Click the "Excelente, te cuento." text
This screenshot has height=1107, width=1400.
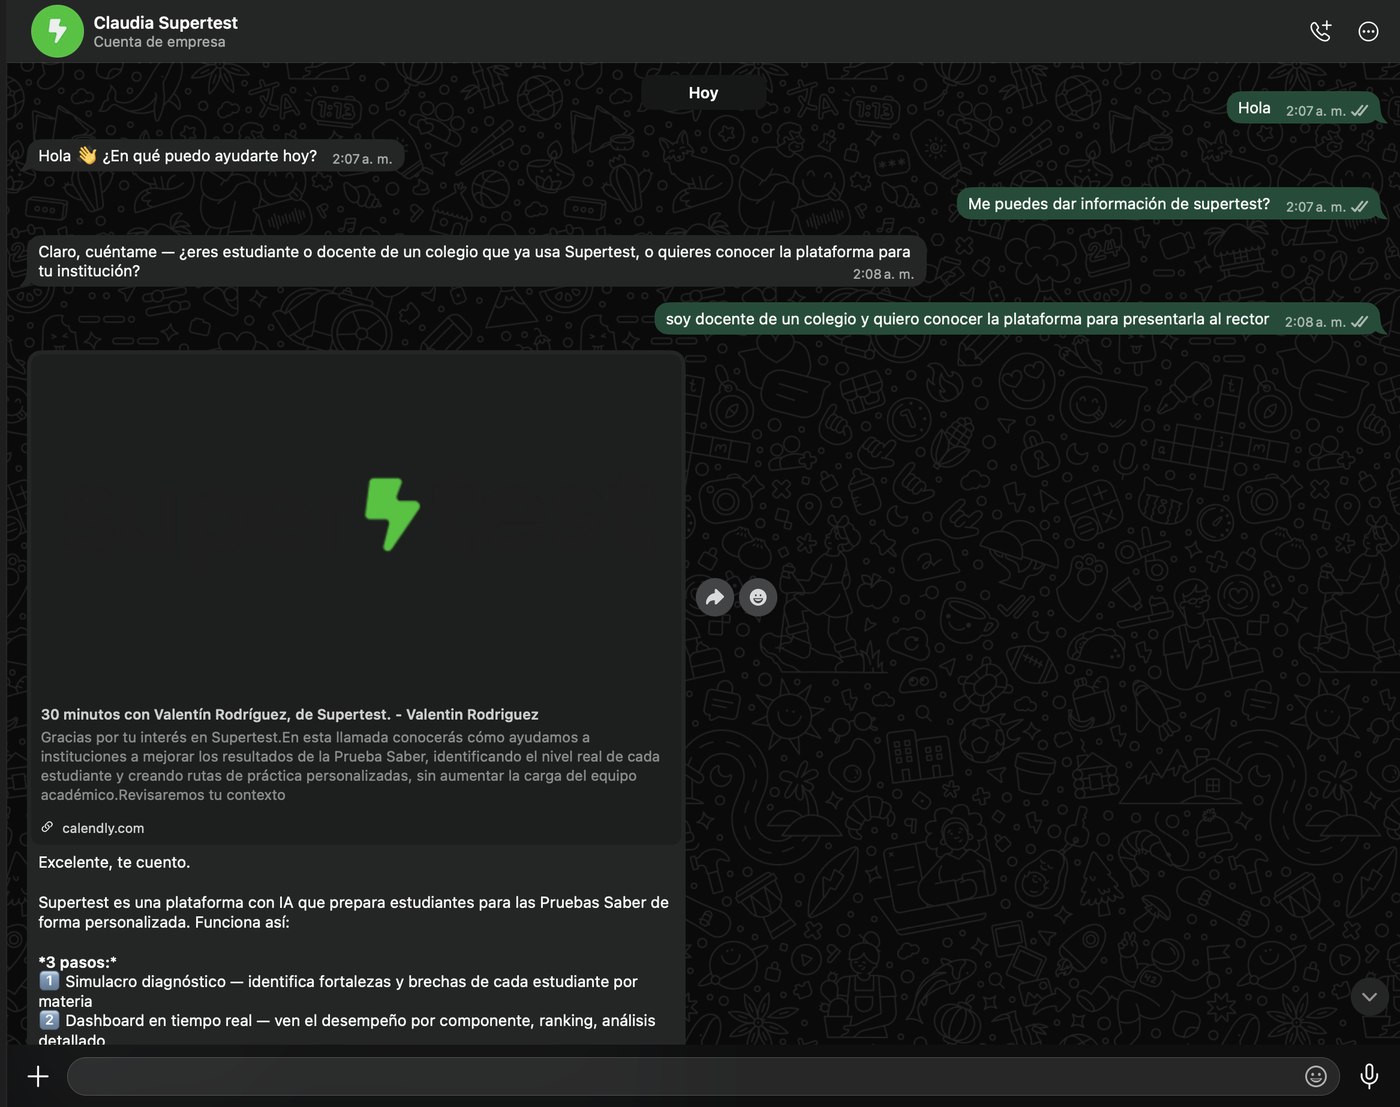pos(114,862)
